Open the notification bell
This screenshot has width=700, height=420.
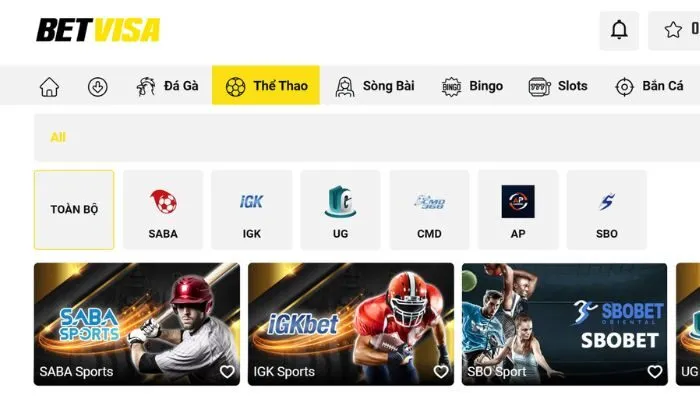(x=619, y=30)
